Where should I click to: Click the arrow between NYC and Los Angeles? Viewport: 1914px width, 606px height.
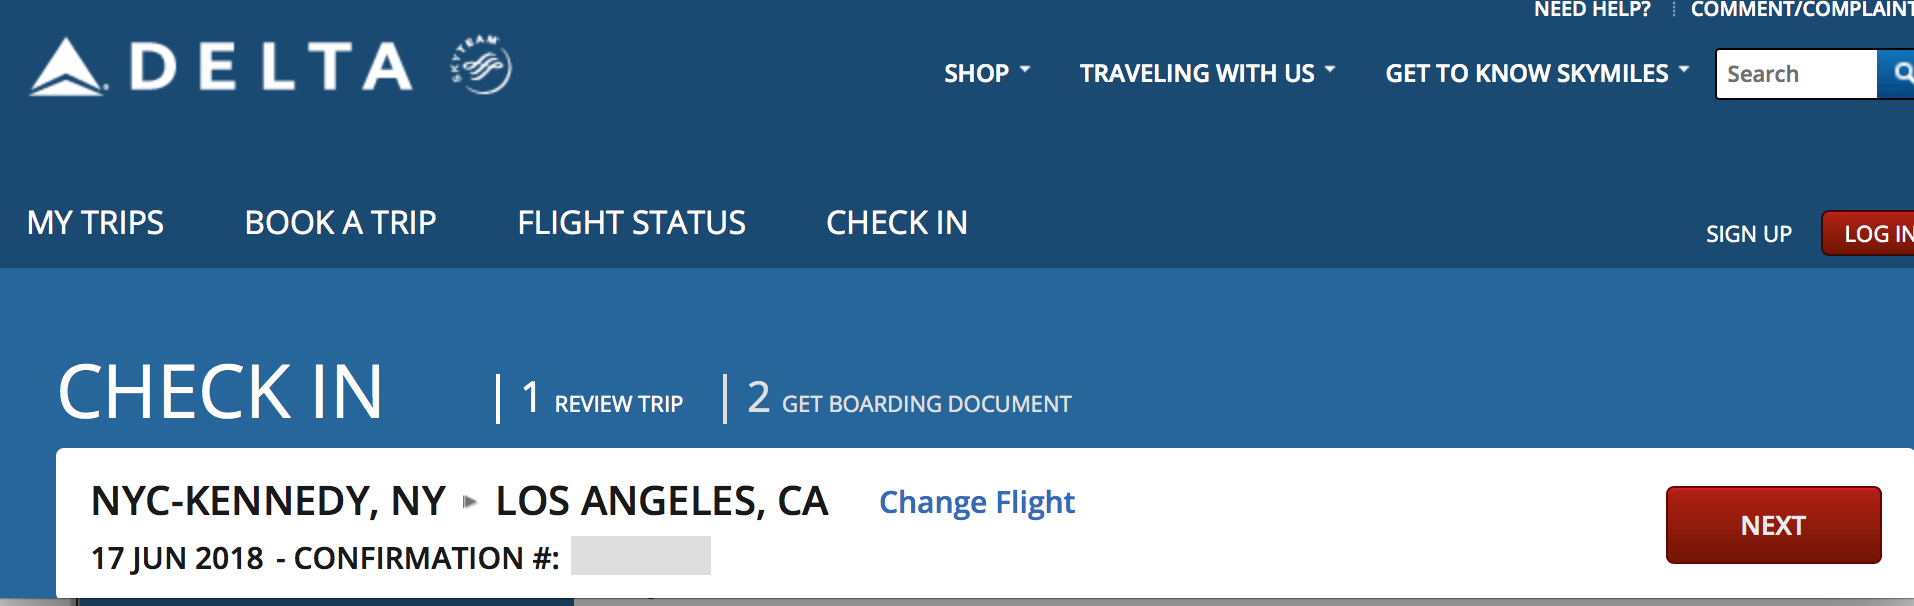pyautogui.click(x=470, y=502)
